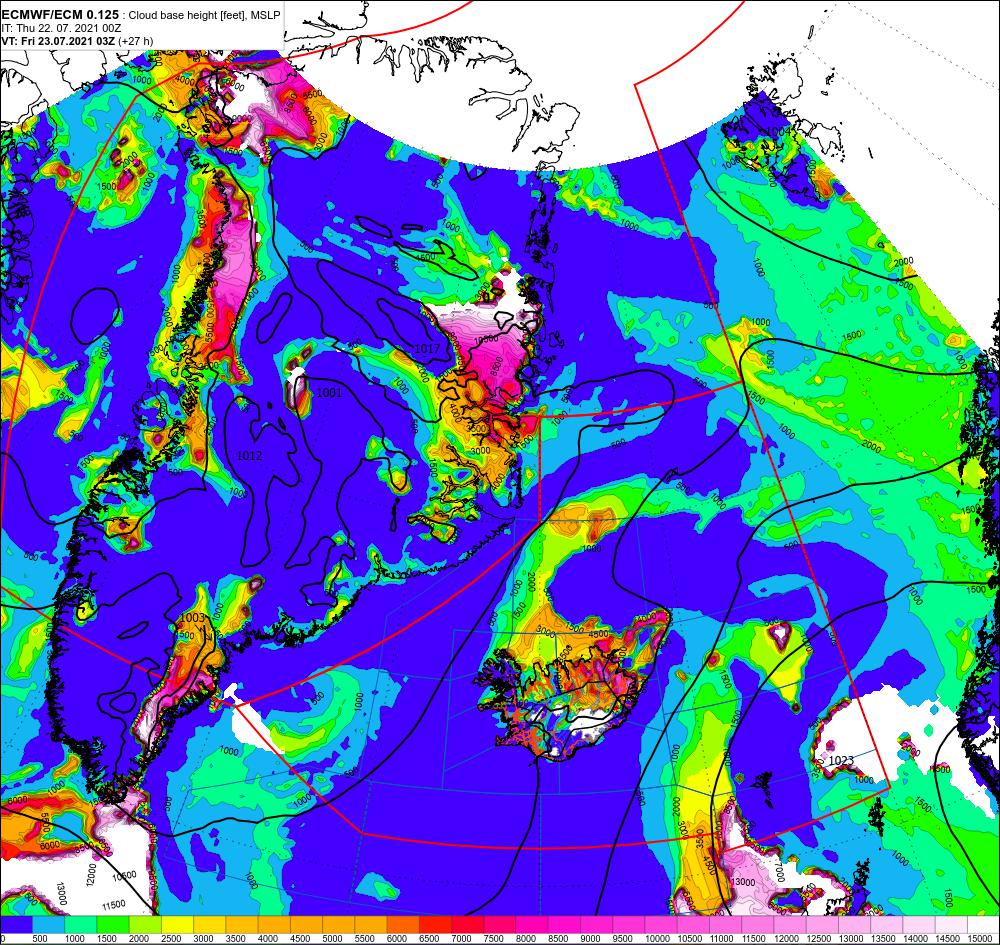1000x945 pixels.
Task: Click the 'ECMWF/ECM 0.125' model title
Action: pyautogui.click(x=60, y=15)
